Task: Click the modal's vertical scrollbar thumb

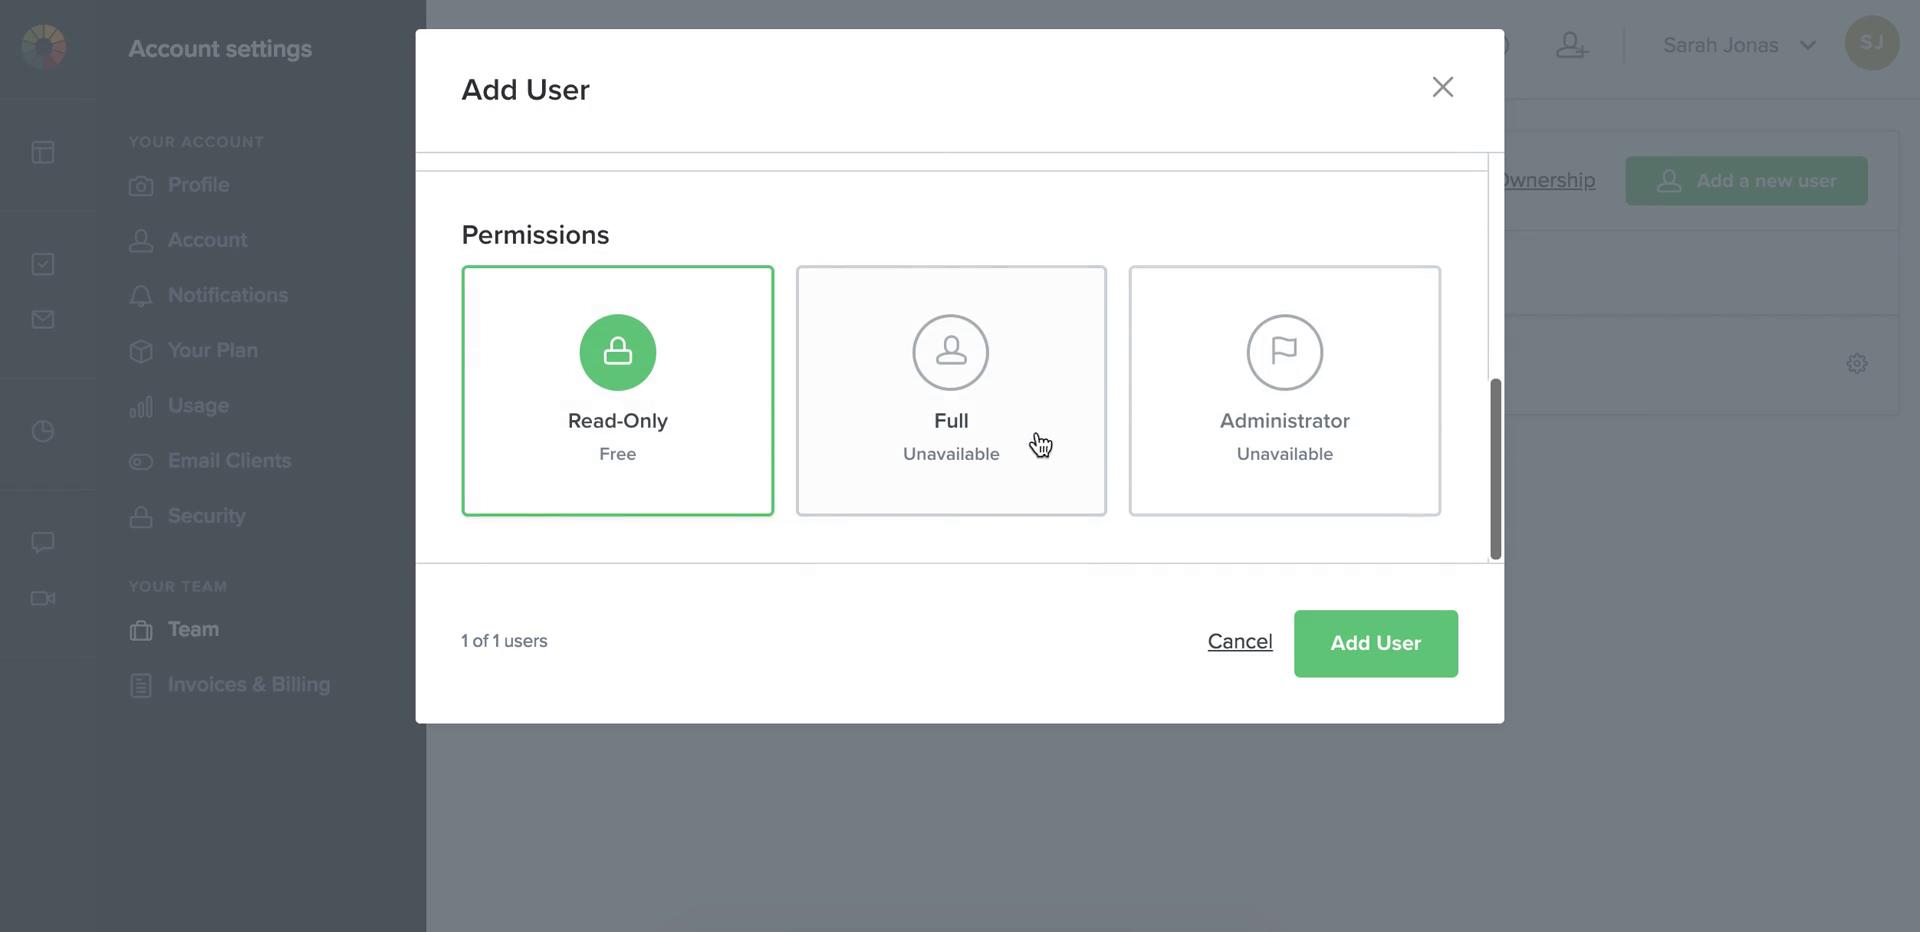Action: click(x=1495, y=468)
